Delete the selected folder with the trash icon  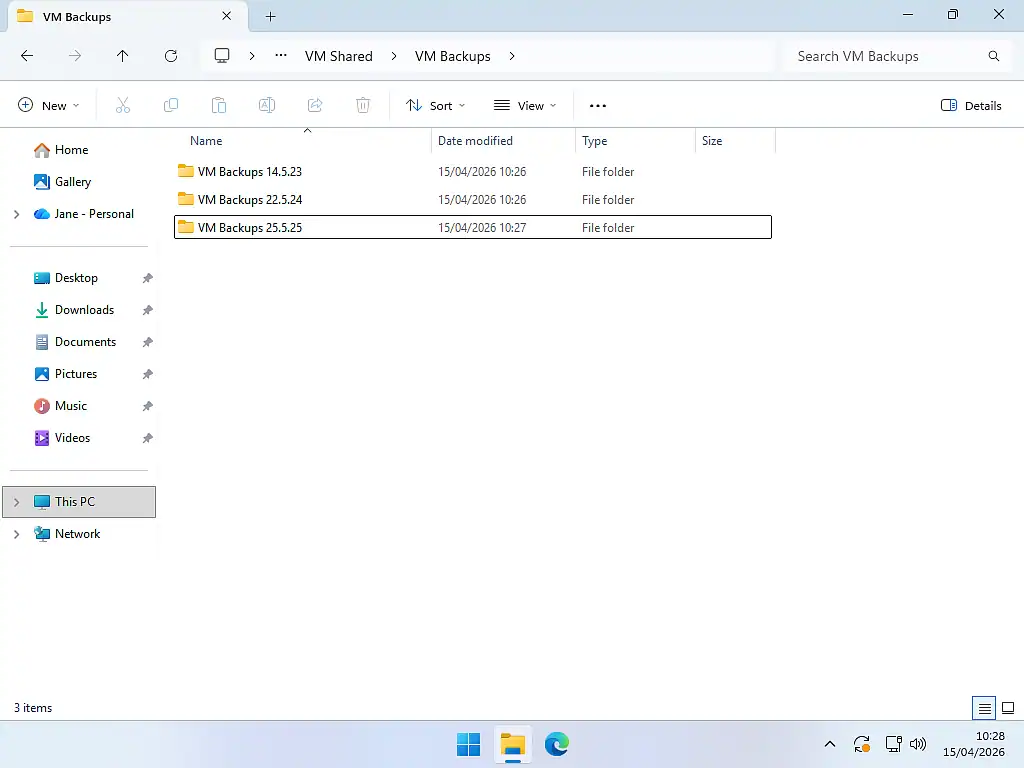coord(363,105)
